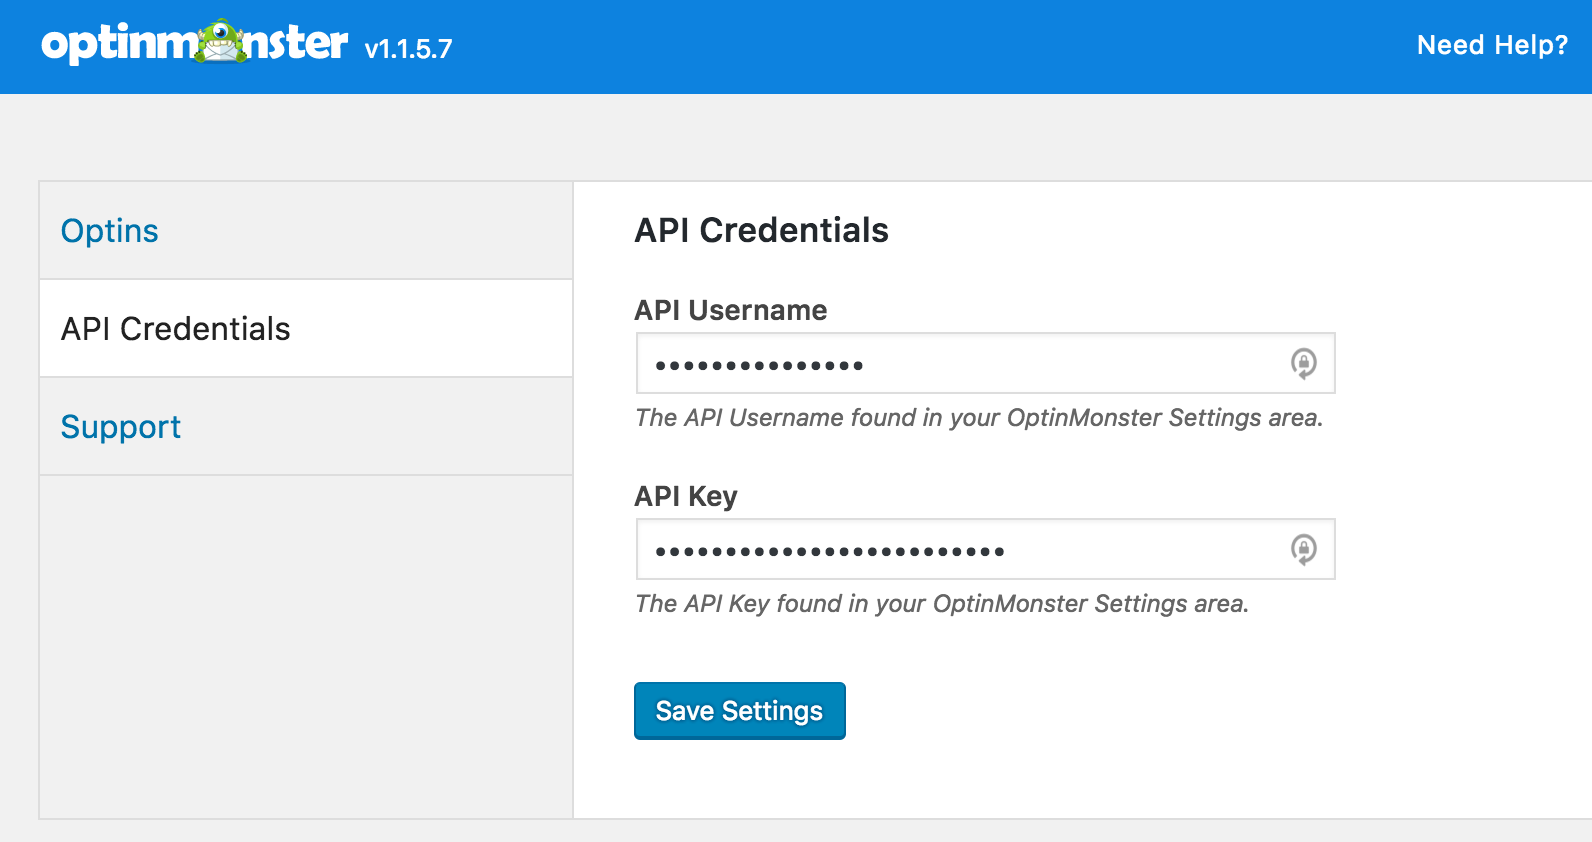Screen dimensions: 1592x842
Task: Select the API Credentials sidebar tab
Action: [306, 328]
